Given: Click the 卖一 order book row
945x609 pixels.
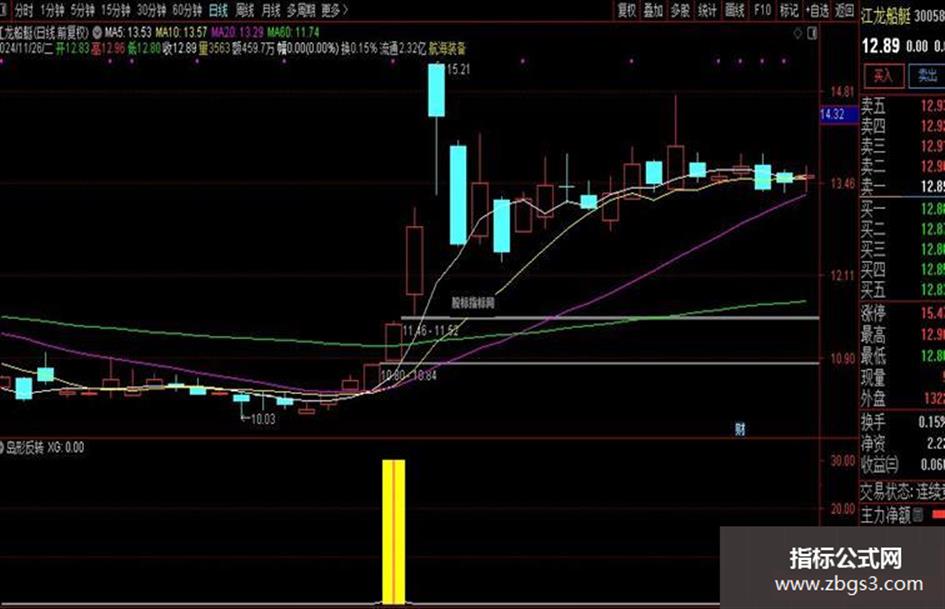Looking at the screenshot, I should click(x=902, y=186).
